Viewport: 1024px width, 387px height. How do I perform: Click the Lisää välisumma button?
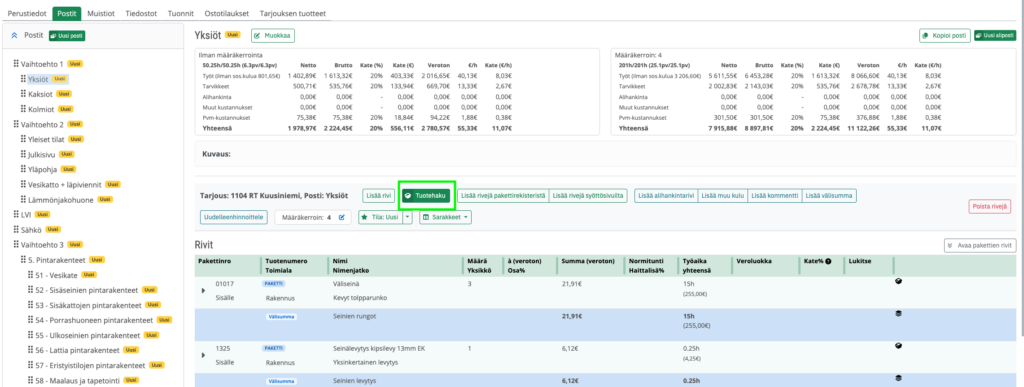coord(829,195)
